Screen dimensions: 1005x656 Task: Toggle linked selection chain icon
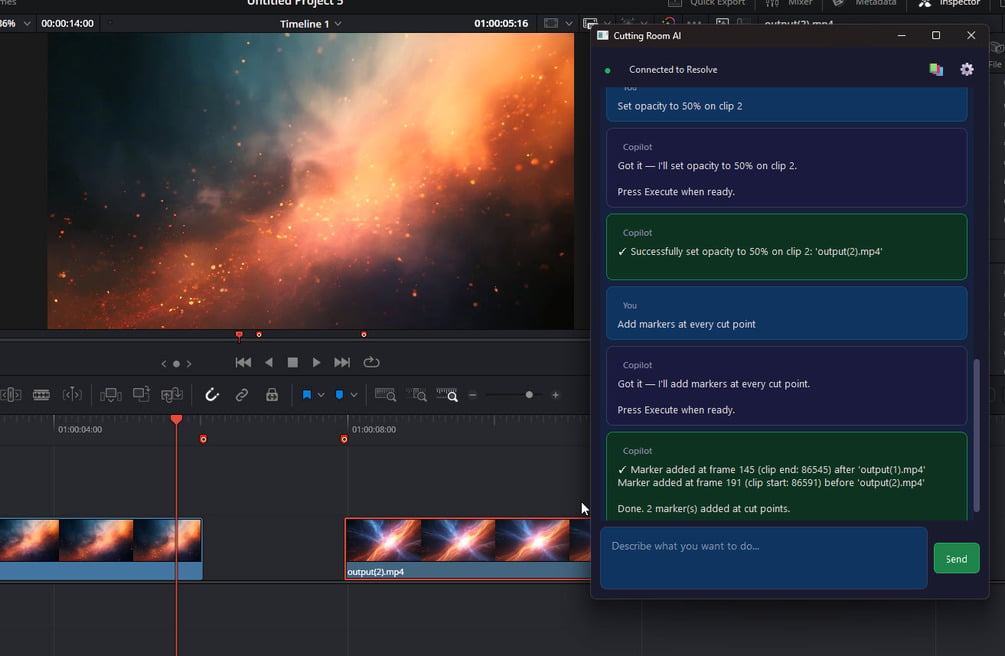coord(242,395)
